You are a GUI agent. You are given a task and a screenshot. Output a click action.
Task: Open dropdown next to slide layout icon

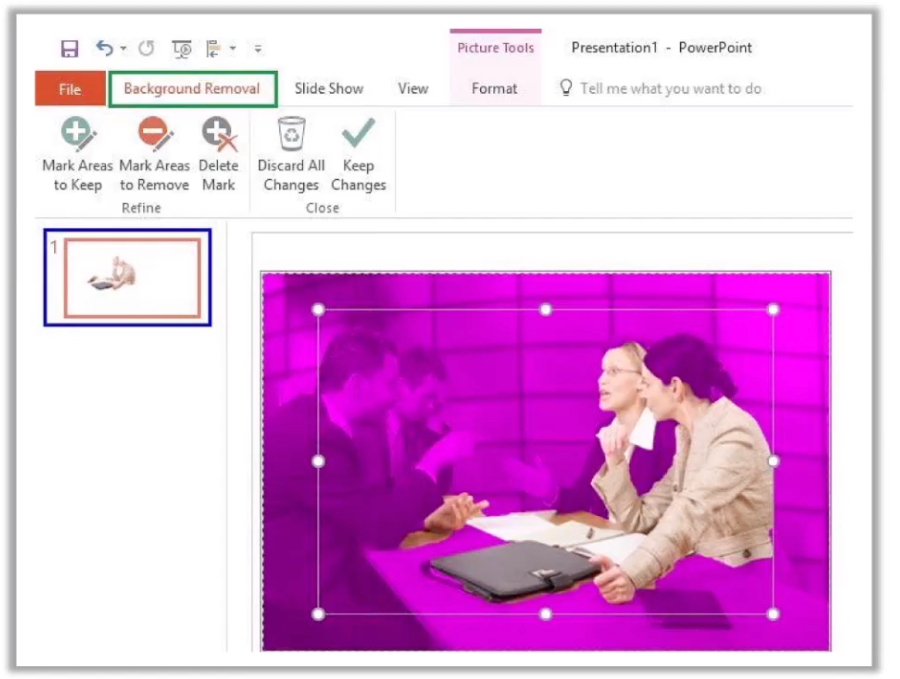[x=233, y=48]
